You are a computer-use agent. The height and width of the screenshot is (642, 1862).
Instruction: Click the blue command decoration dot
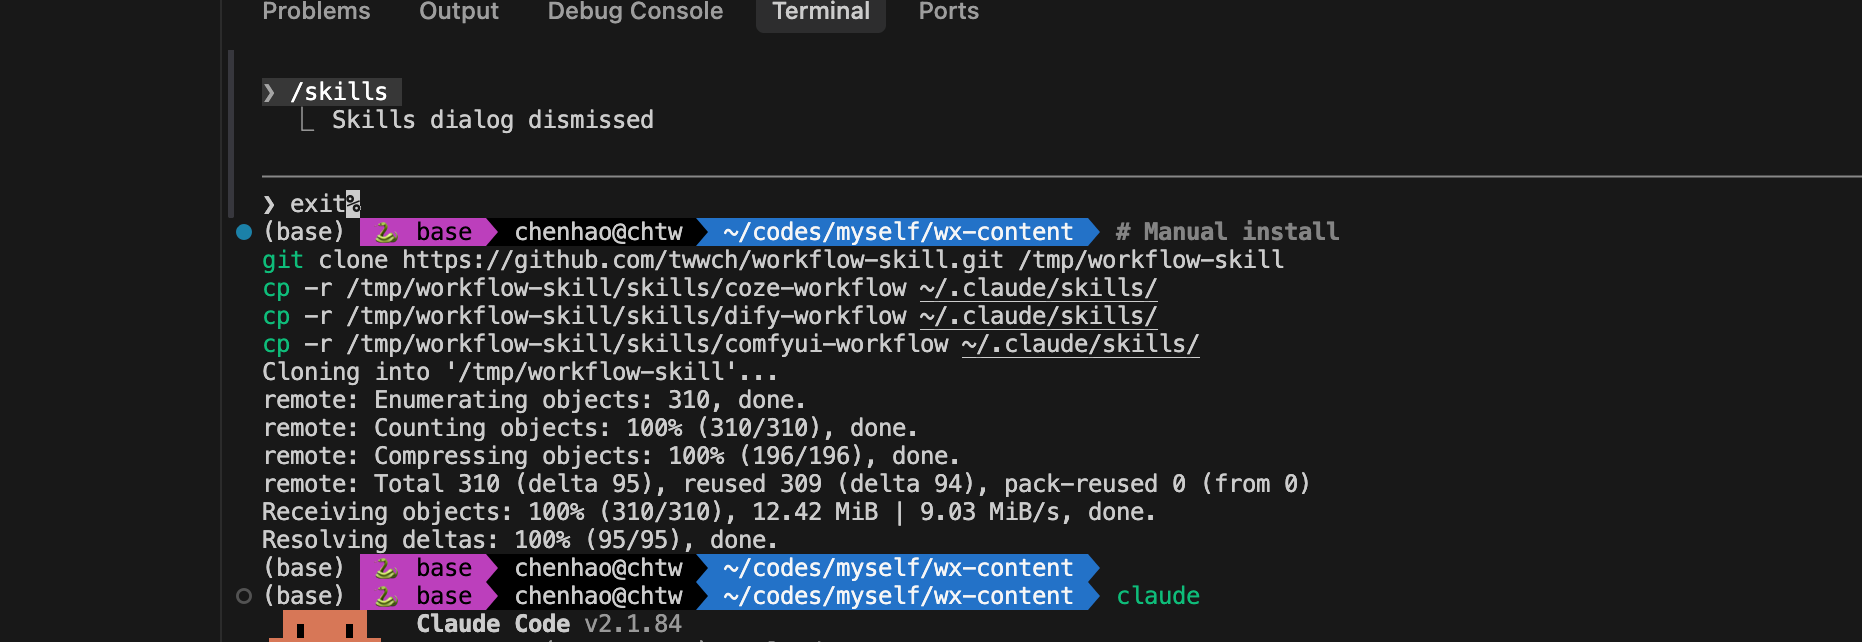pyautogui.click(x=244, y=232)
